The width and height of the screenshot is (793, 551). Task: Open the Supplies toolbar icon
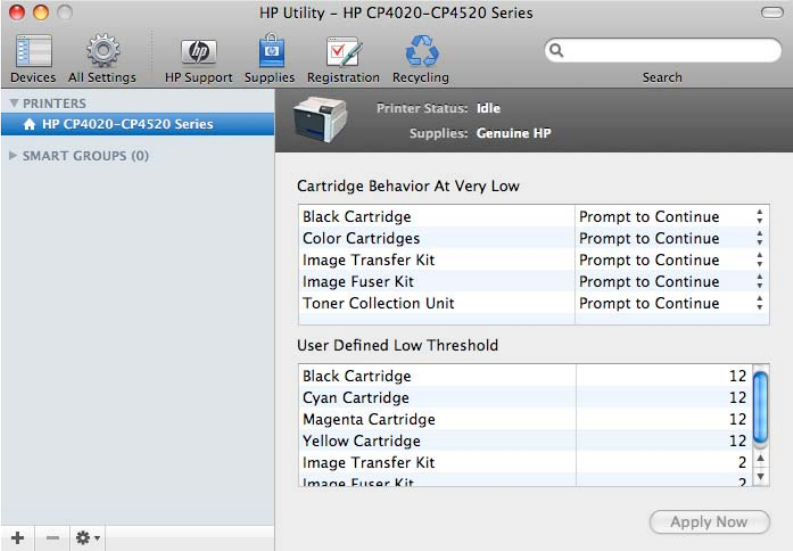coord(269,52)
